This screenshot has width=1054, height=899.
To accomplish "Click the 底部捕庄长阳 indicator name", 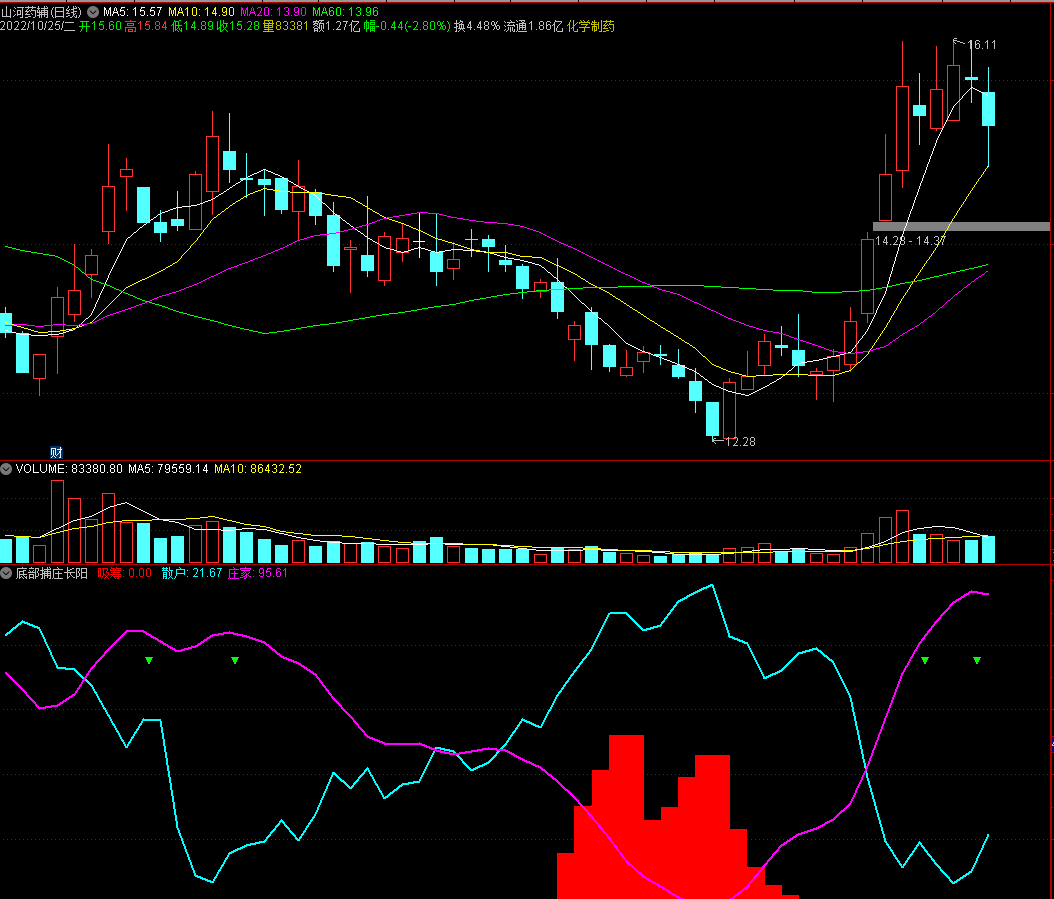I will point(51,573).
